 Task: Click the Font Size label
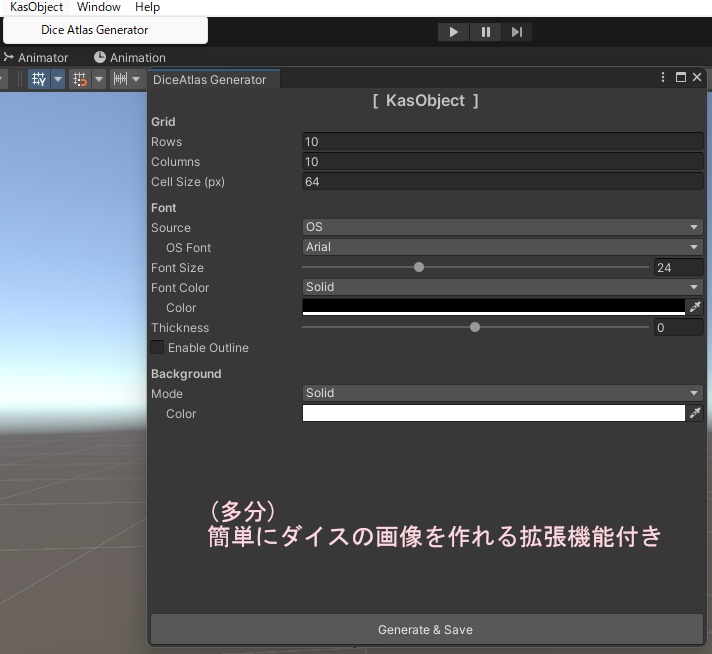[177, 268]
